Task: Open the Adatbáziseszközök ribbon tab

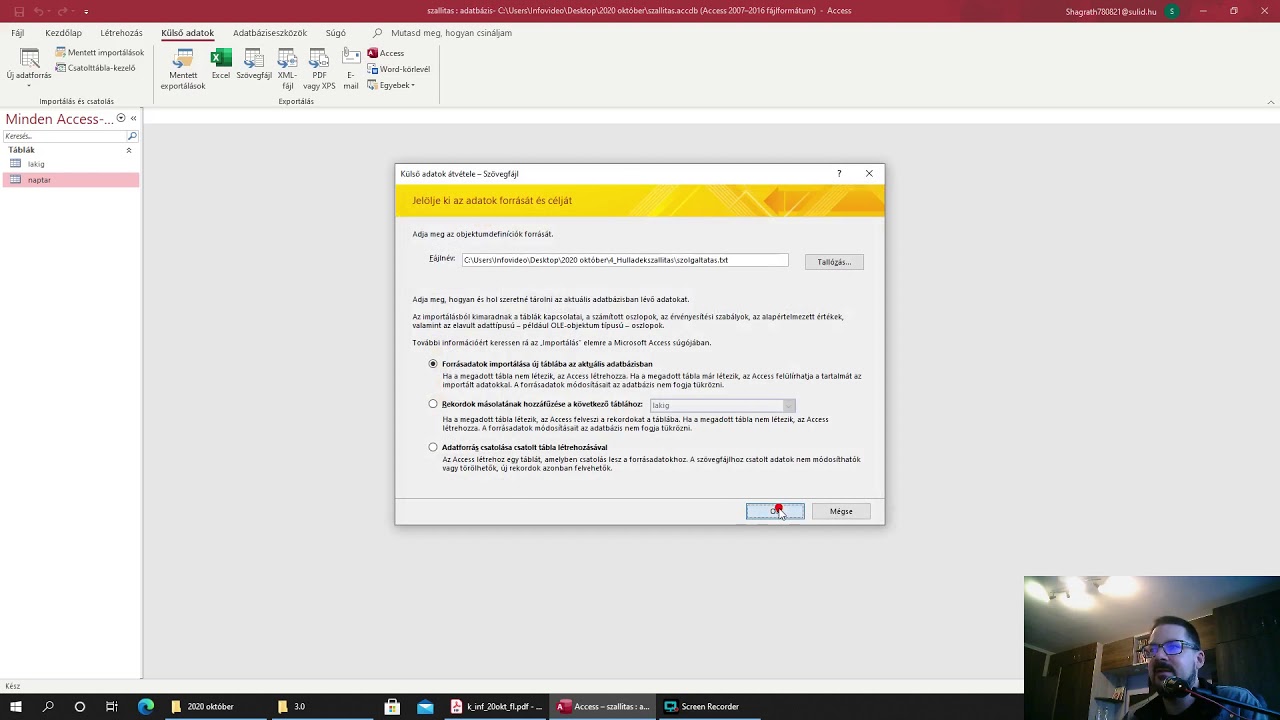Action: (x=270, y=33)
